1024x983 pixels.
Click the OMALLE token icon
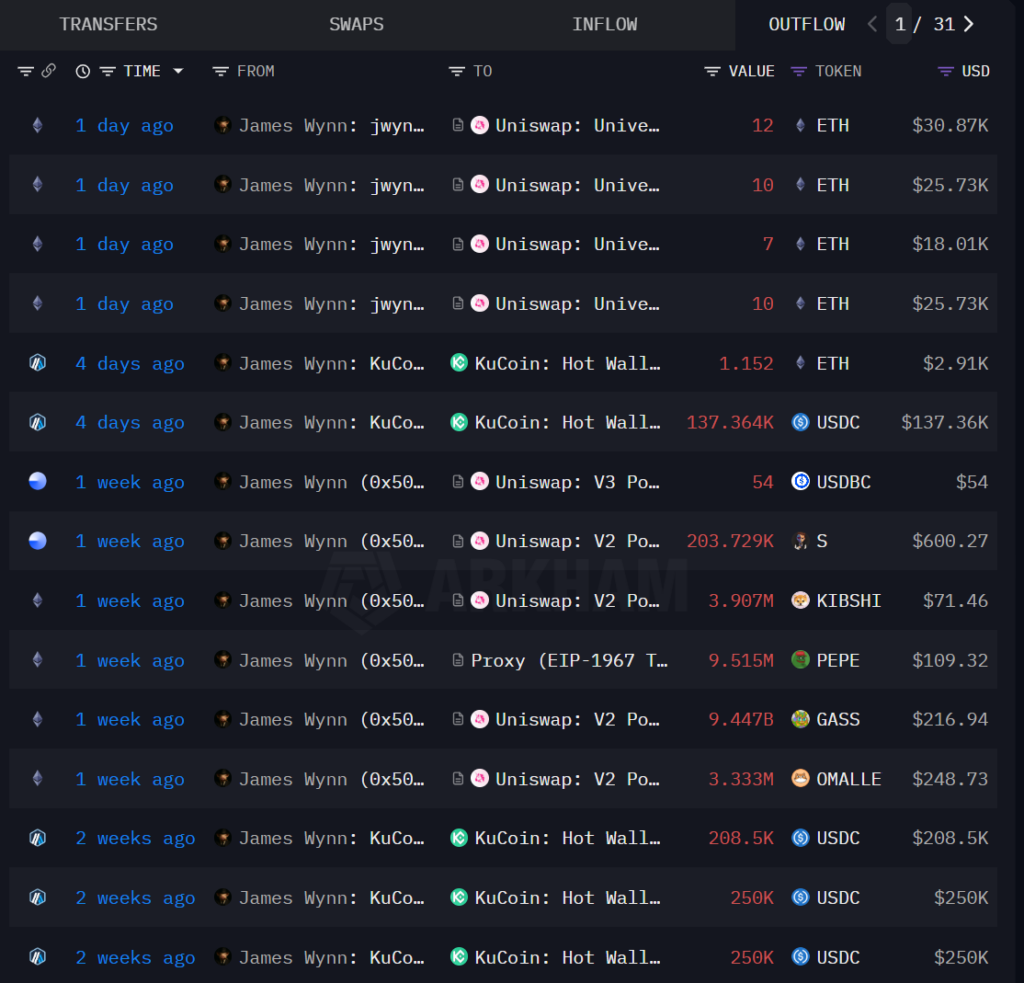[x=801, y=779]
